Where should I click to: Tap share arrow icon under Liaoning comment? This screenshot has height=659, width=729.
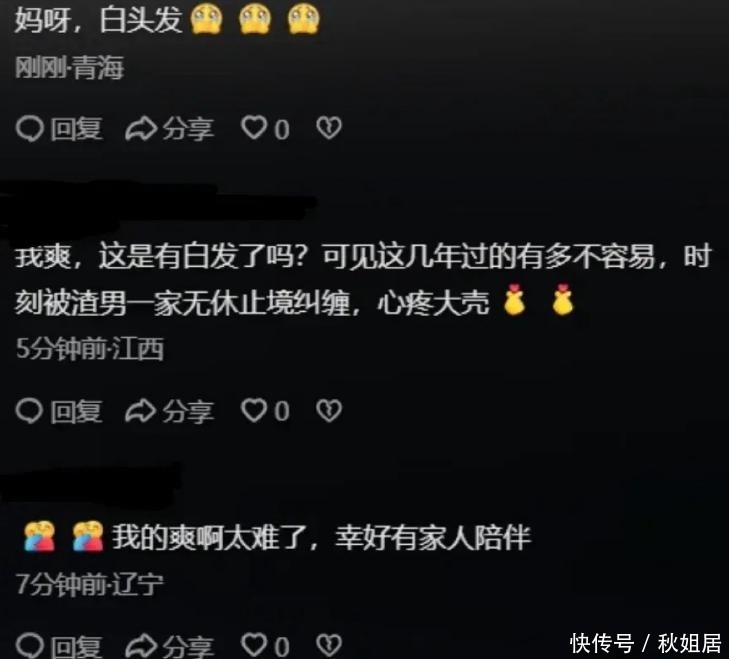pos(141,646)
